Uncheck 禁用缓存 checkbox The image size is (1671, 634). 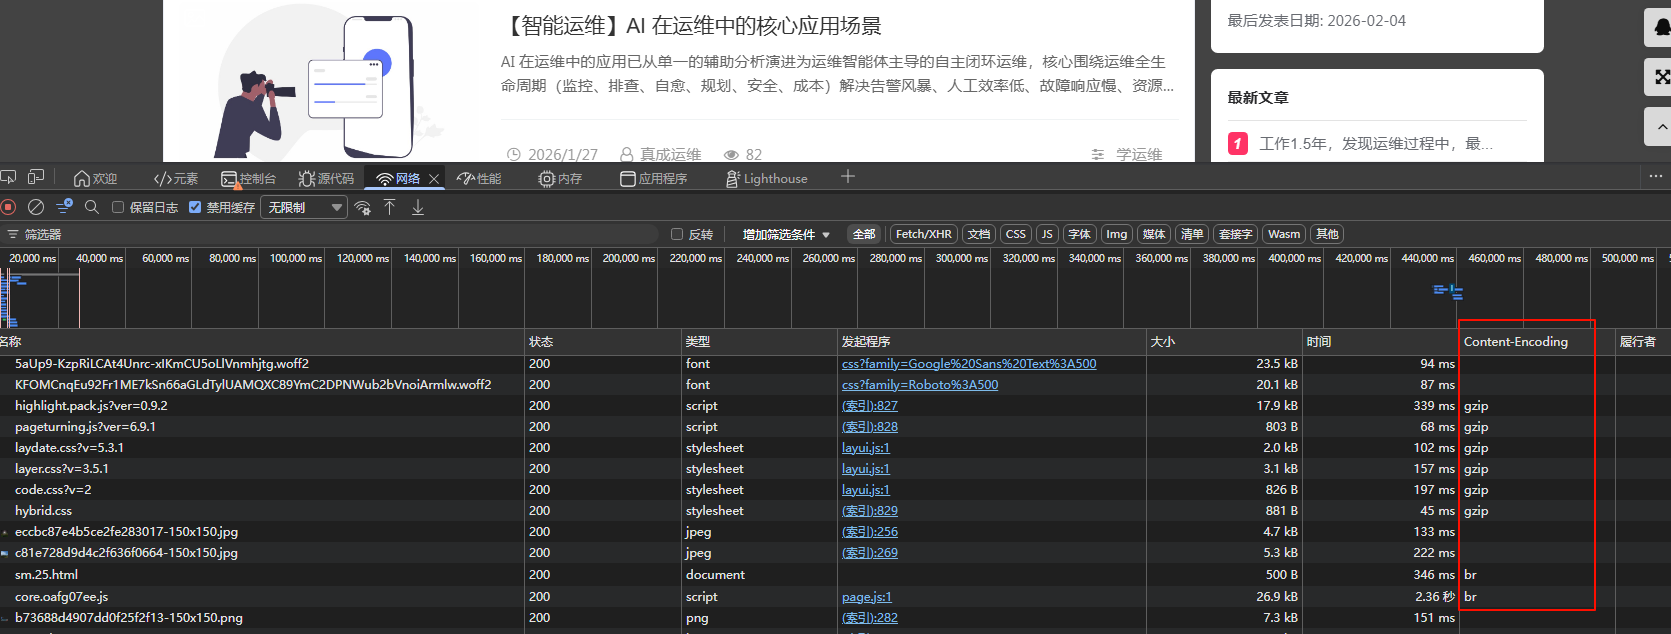195,207
